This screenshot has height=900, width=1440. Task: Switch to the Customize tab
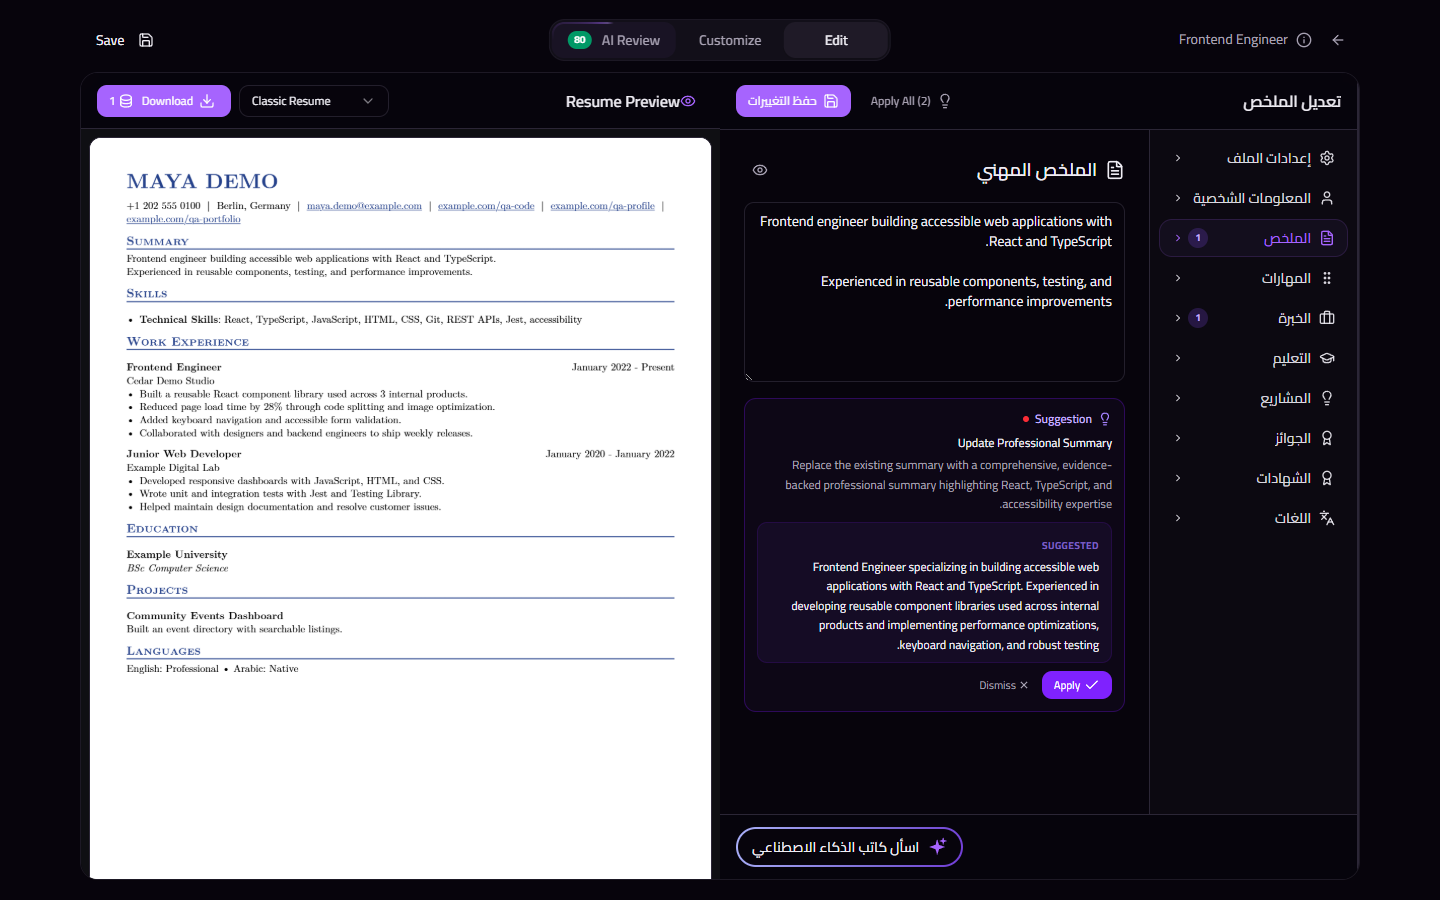click(730, 40)
